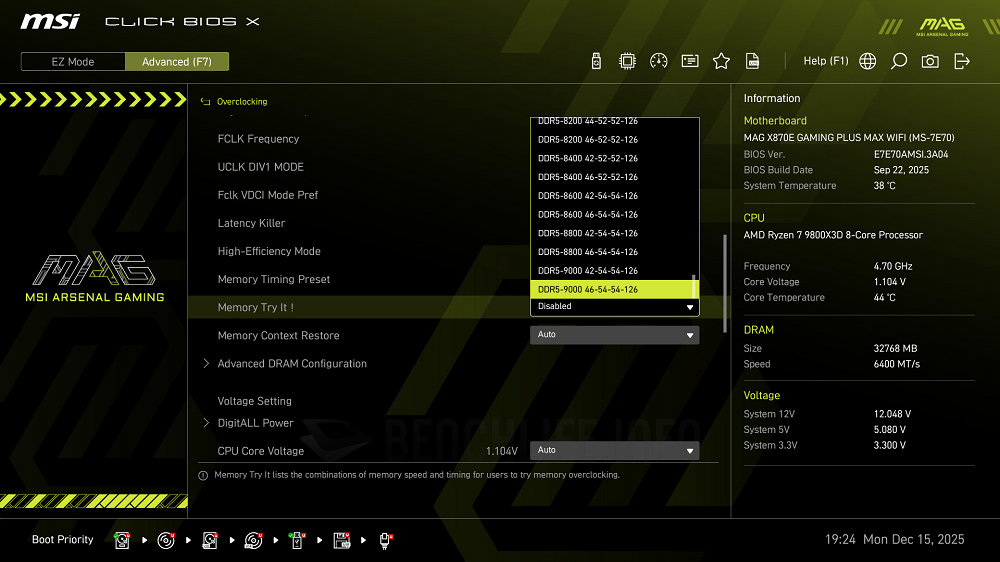Switch to EZ Mode

(x=73, y=62)
